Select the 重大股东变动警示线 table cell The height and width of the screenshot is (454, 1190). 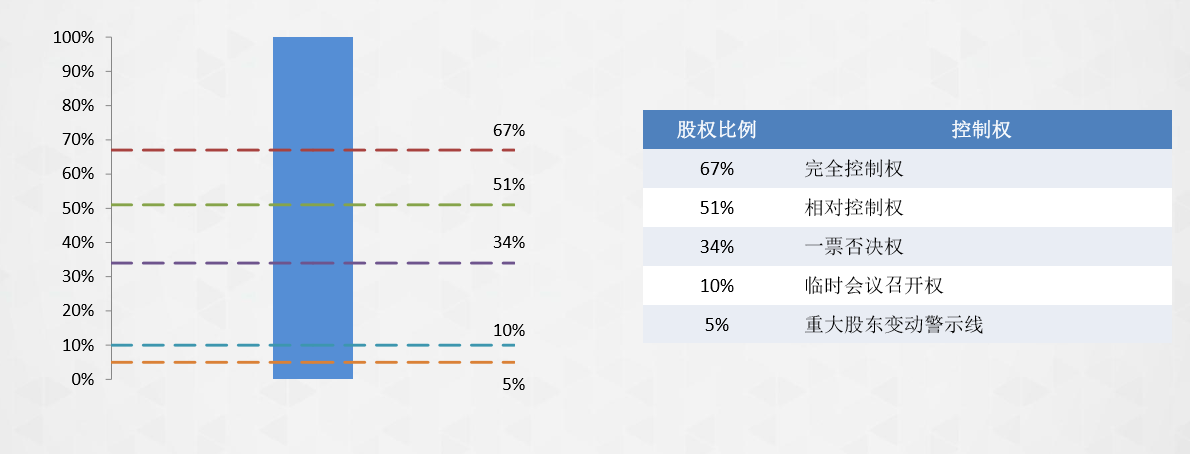coord(894,325)
